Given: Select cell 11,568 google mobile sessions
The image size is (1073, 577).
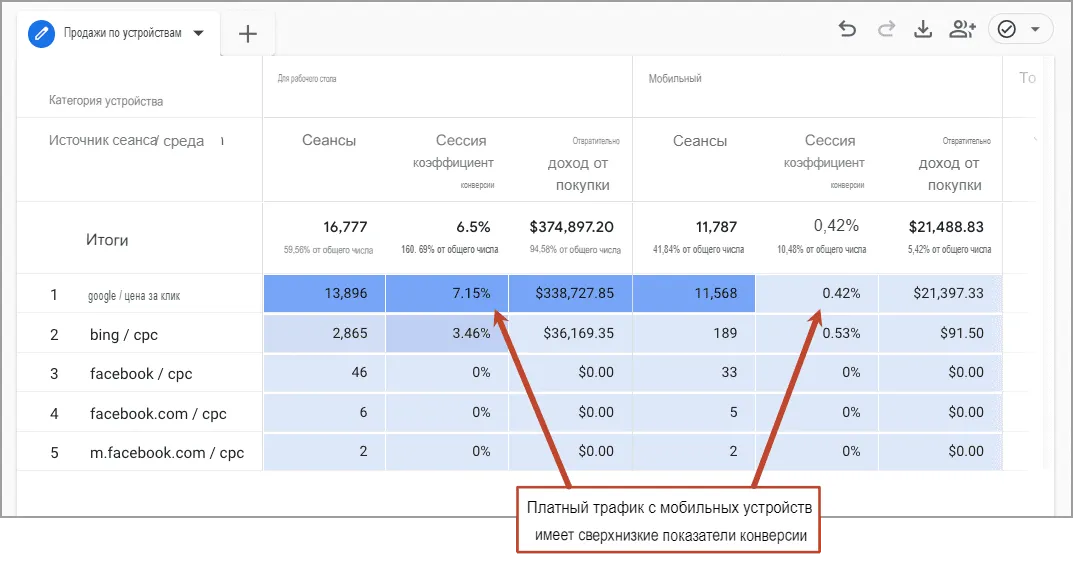Looking at the screenshot, I should click(x=694, y=294).
